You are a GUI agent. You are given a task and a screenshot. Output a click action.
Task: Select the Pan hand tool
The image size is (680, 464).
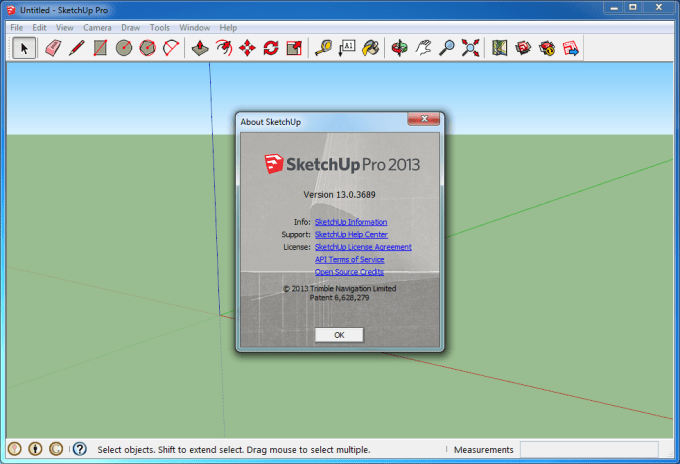click(x=423, y=48)
